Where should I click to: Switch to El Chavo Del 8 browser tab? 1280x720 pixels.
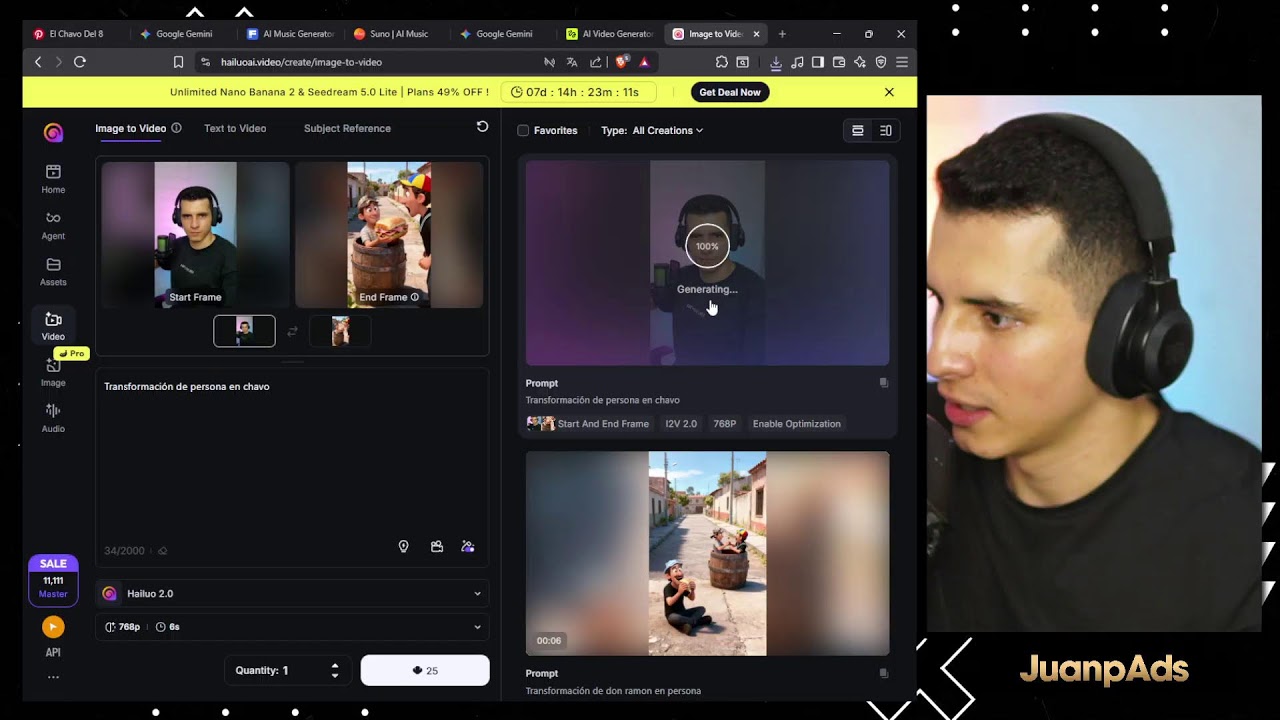[x=76, y=34]
